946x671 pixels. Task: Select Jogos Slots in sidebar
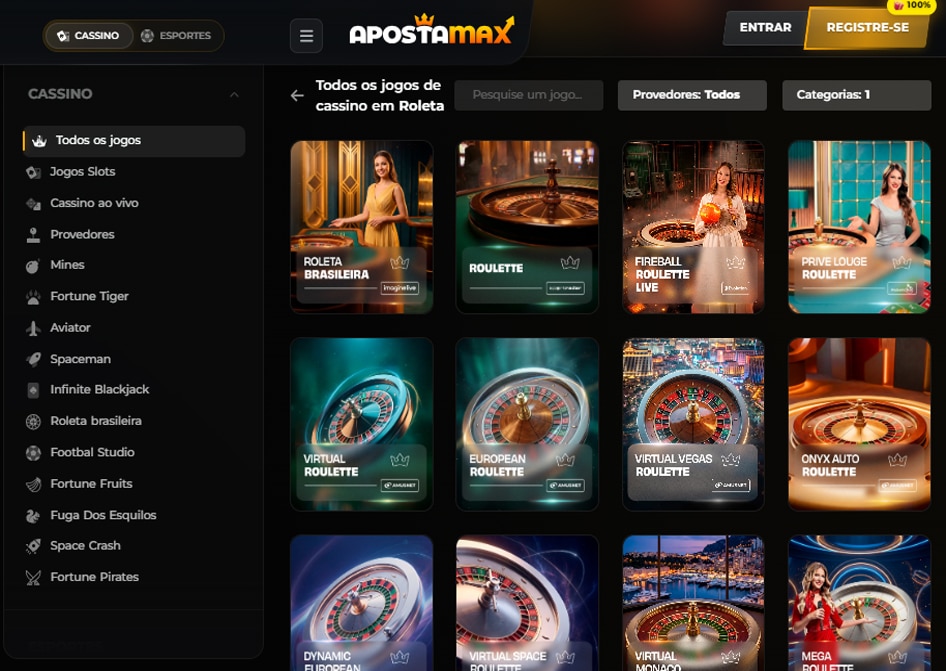click(x=83, y=172)
